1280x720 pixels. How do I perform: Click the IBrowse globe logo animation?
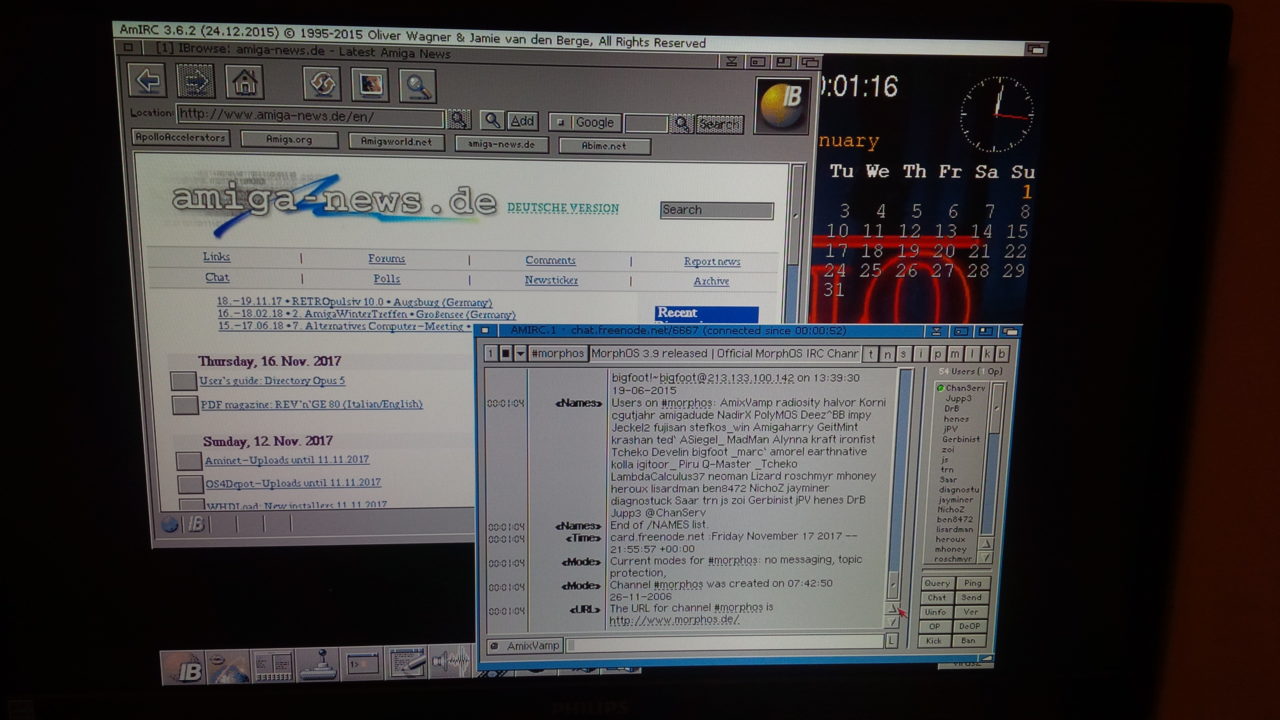[x=782, y=105]
